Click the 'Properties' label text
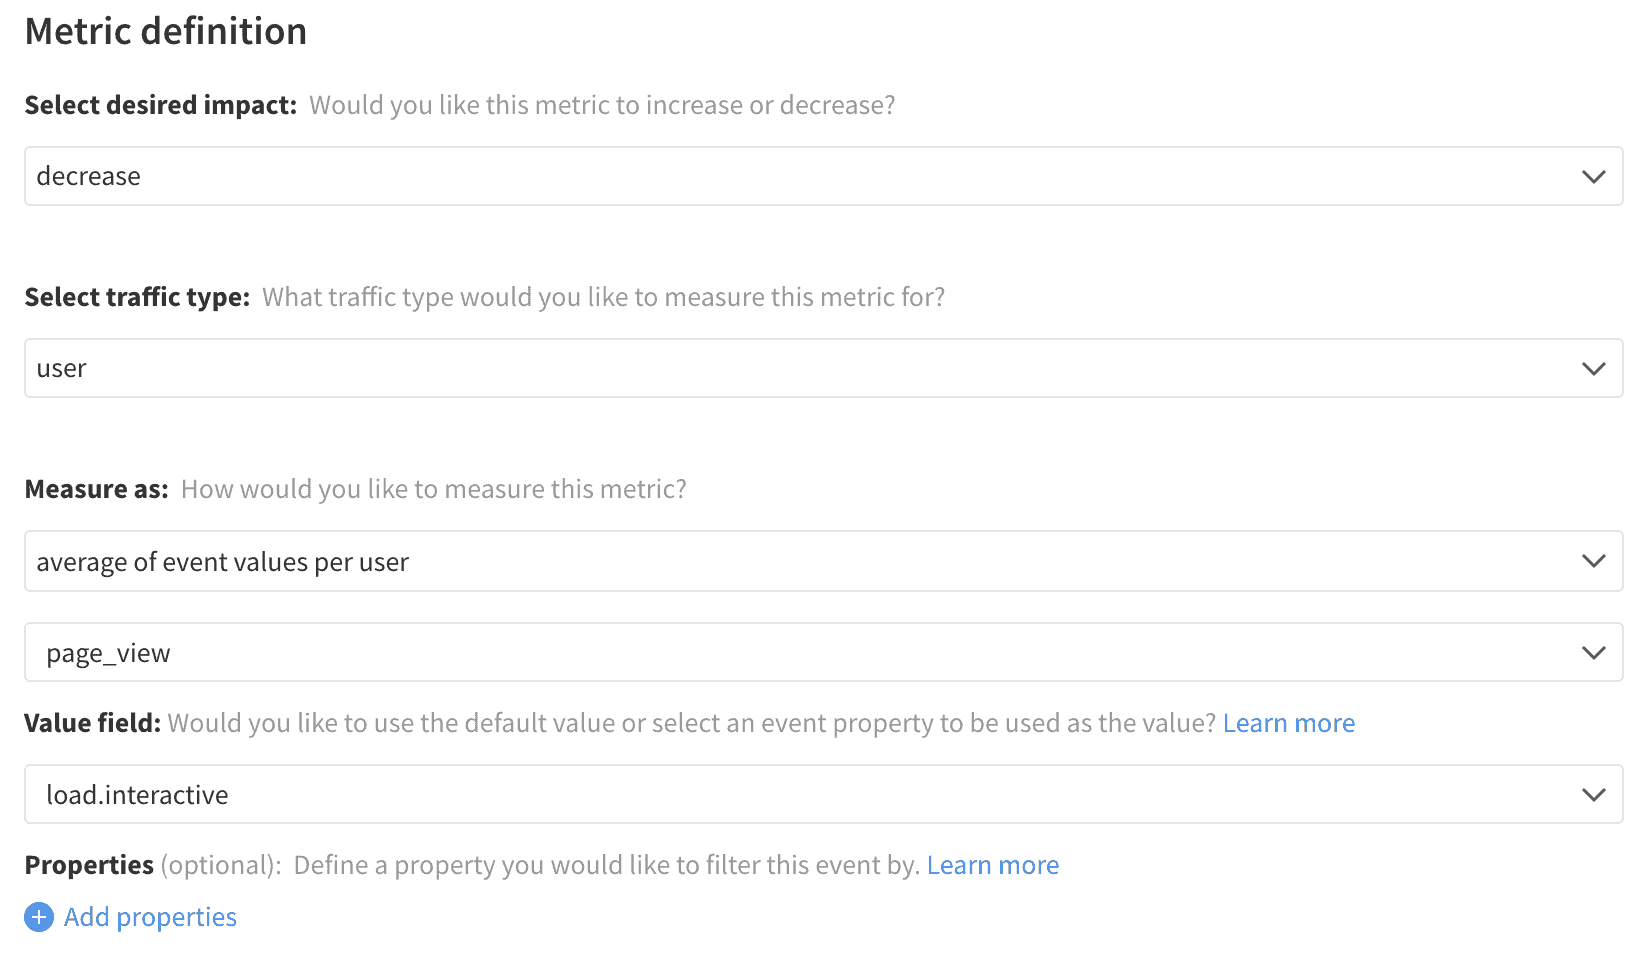 89,865
